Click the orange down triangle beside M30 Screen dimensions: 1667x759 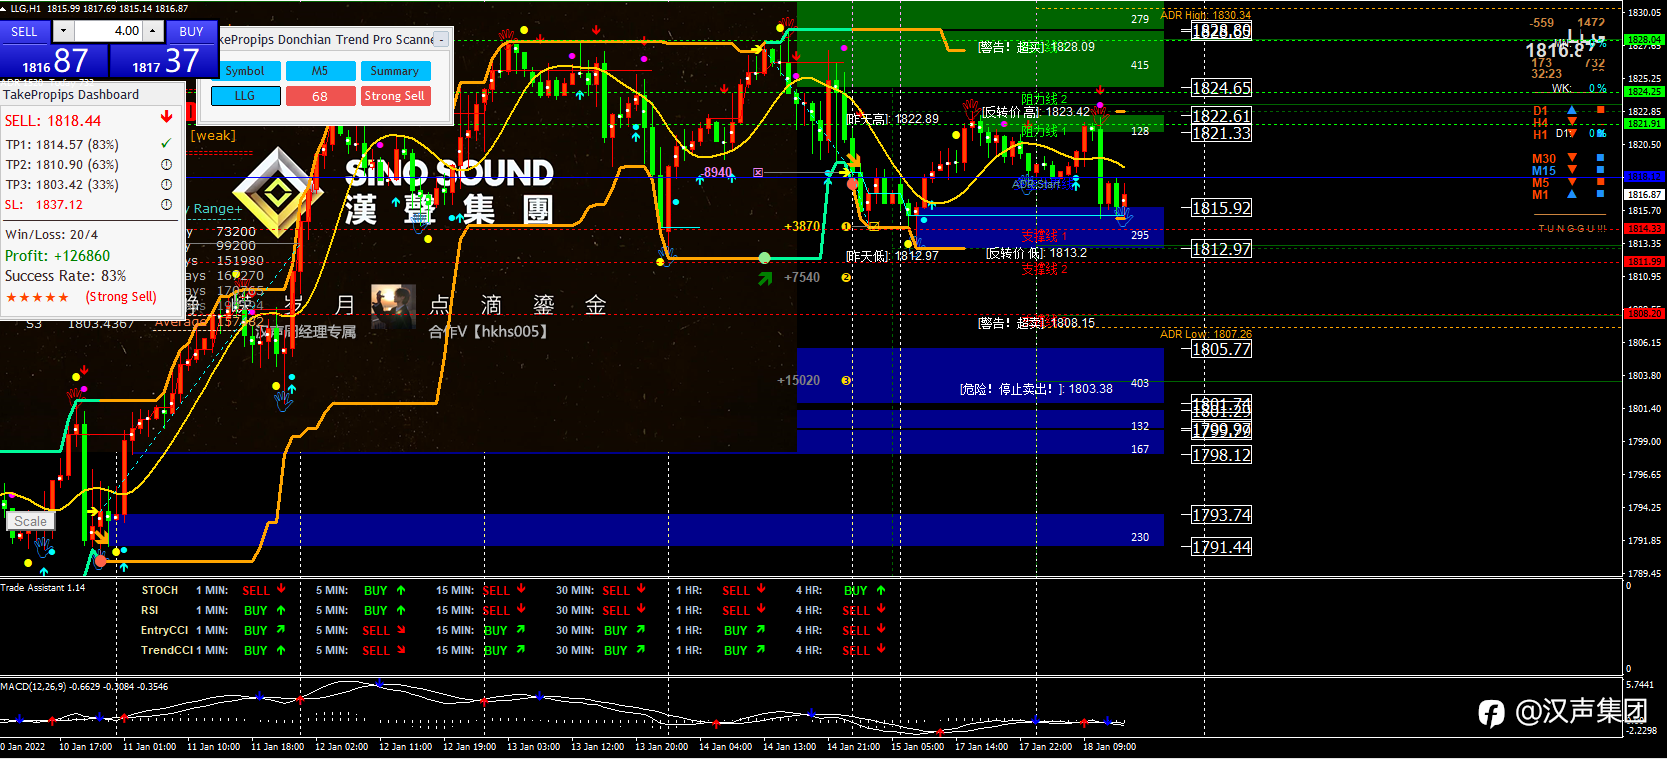tap(1572, 158)
